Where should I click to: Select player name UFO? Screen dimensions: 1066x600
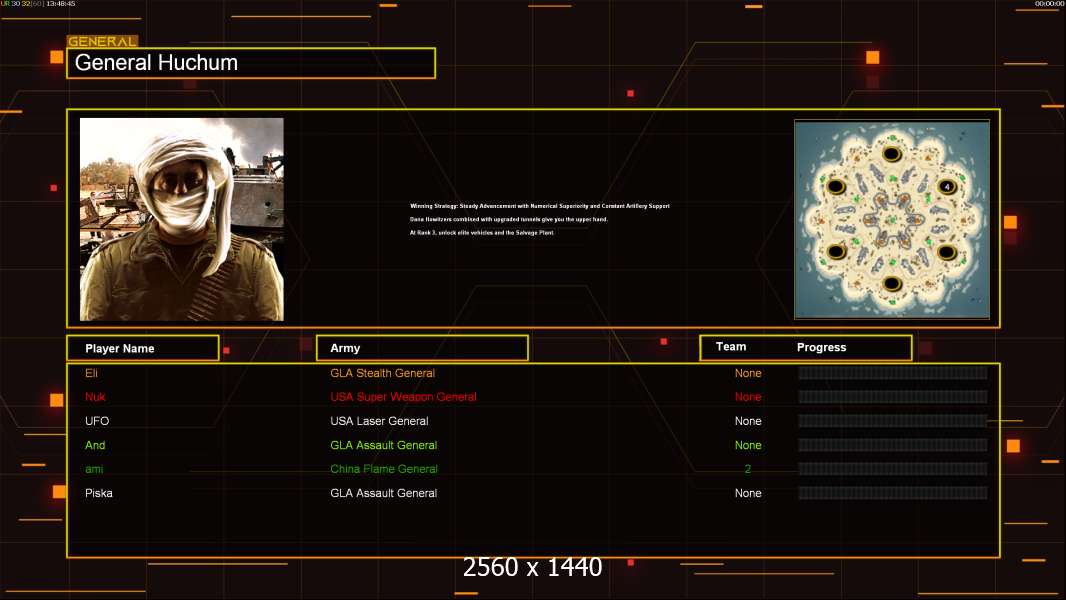(97, 421)
